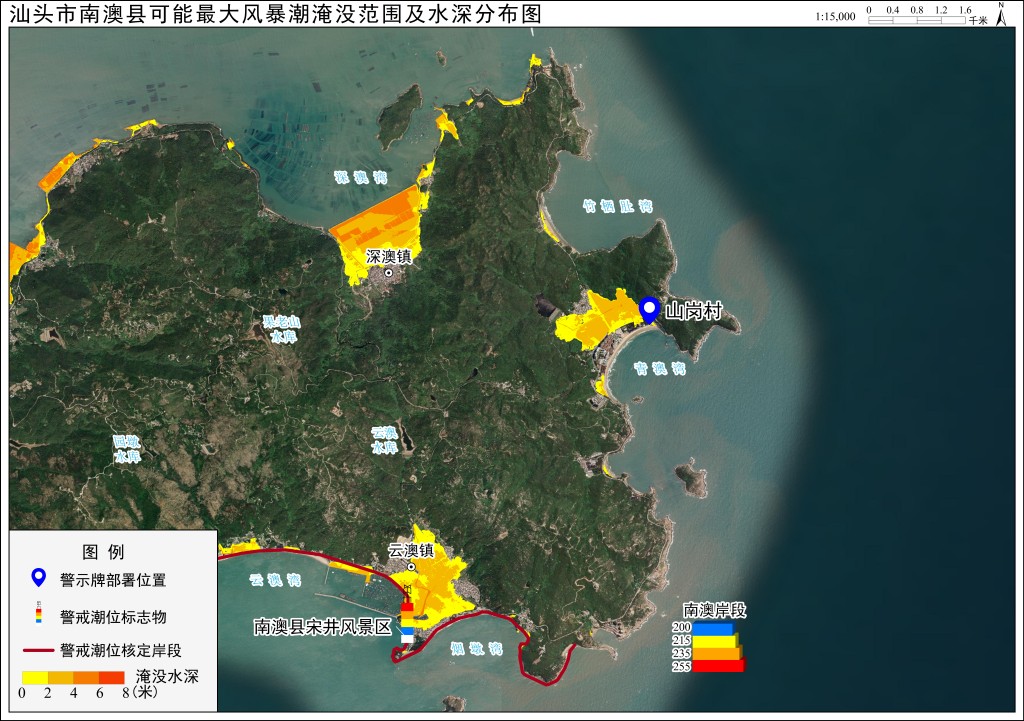This screenshot has height=721, width=1024.
Task: Click the 千米 unit label by the scale bar
Action: tap(978, 21)
